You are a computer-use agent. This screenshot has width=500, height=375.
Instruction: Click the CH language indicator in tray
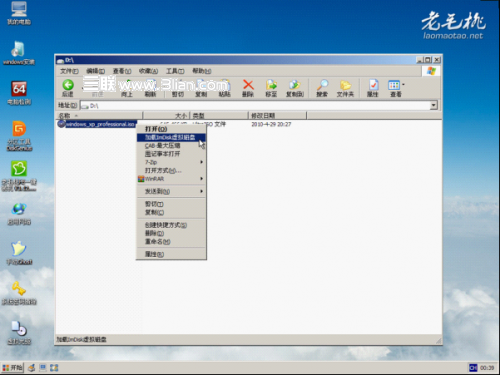click(x=473, y=368)
